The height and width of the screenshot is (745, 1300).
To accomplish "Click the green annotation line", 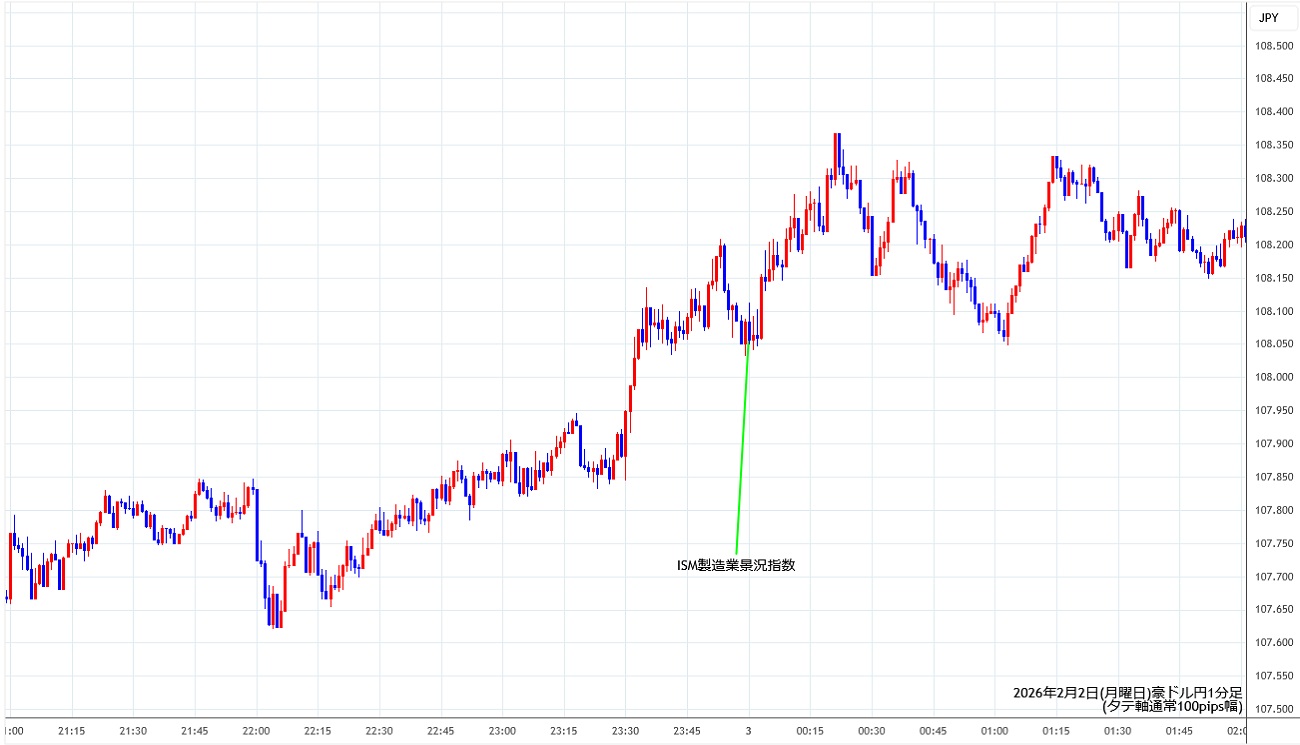I will coord(742,450).
